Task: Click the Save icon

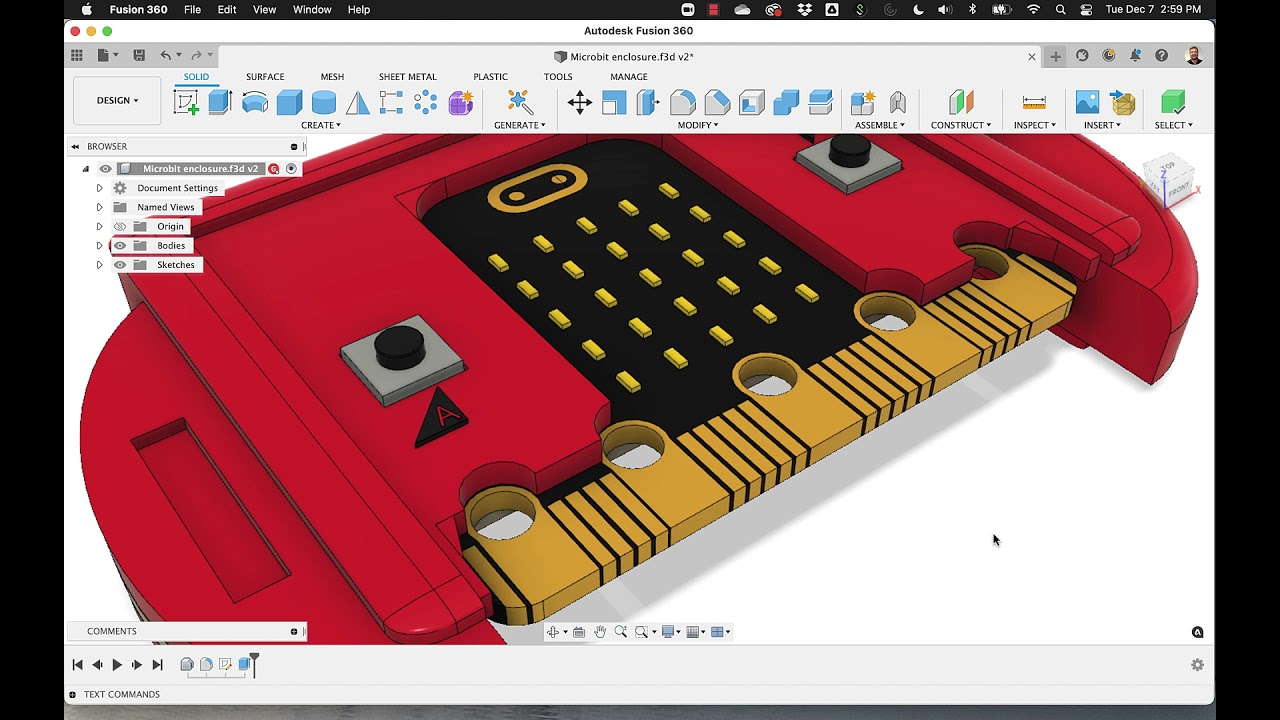Action: (139, 56)
